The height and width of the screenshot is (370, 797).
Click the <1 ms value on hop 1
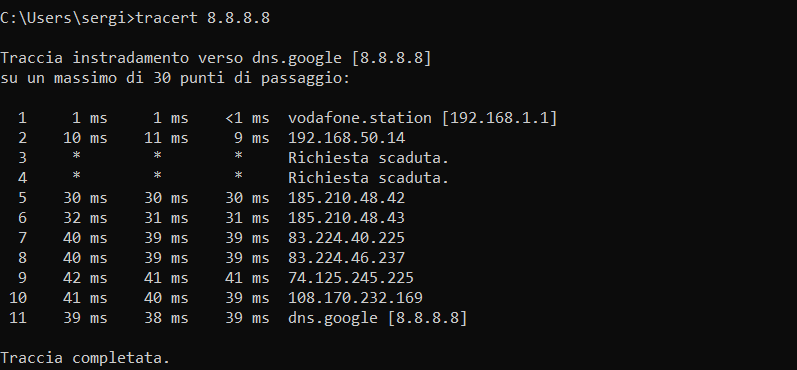click(248, 118)
